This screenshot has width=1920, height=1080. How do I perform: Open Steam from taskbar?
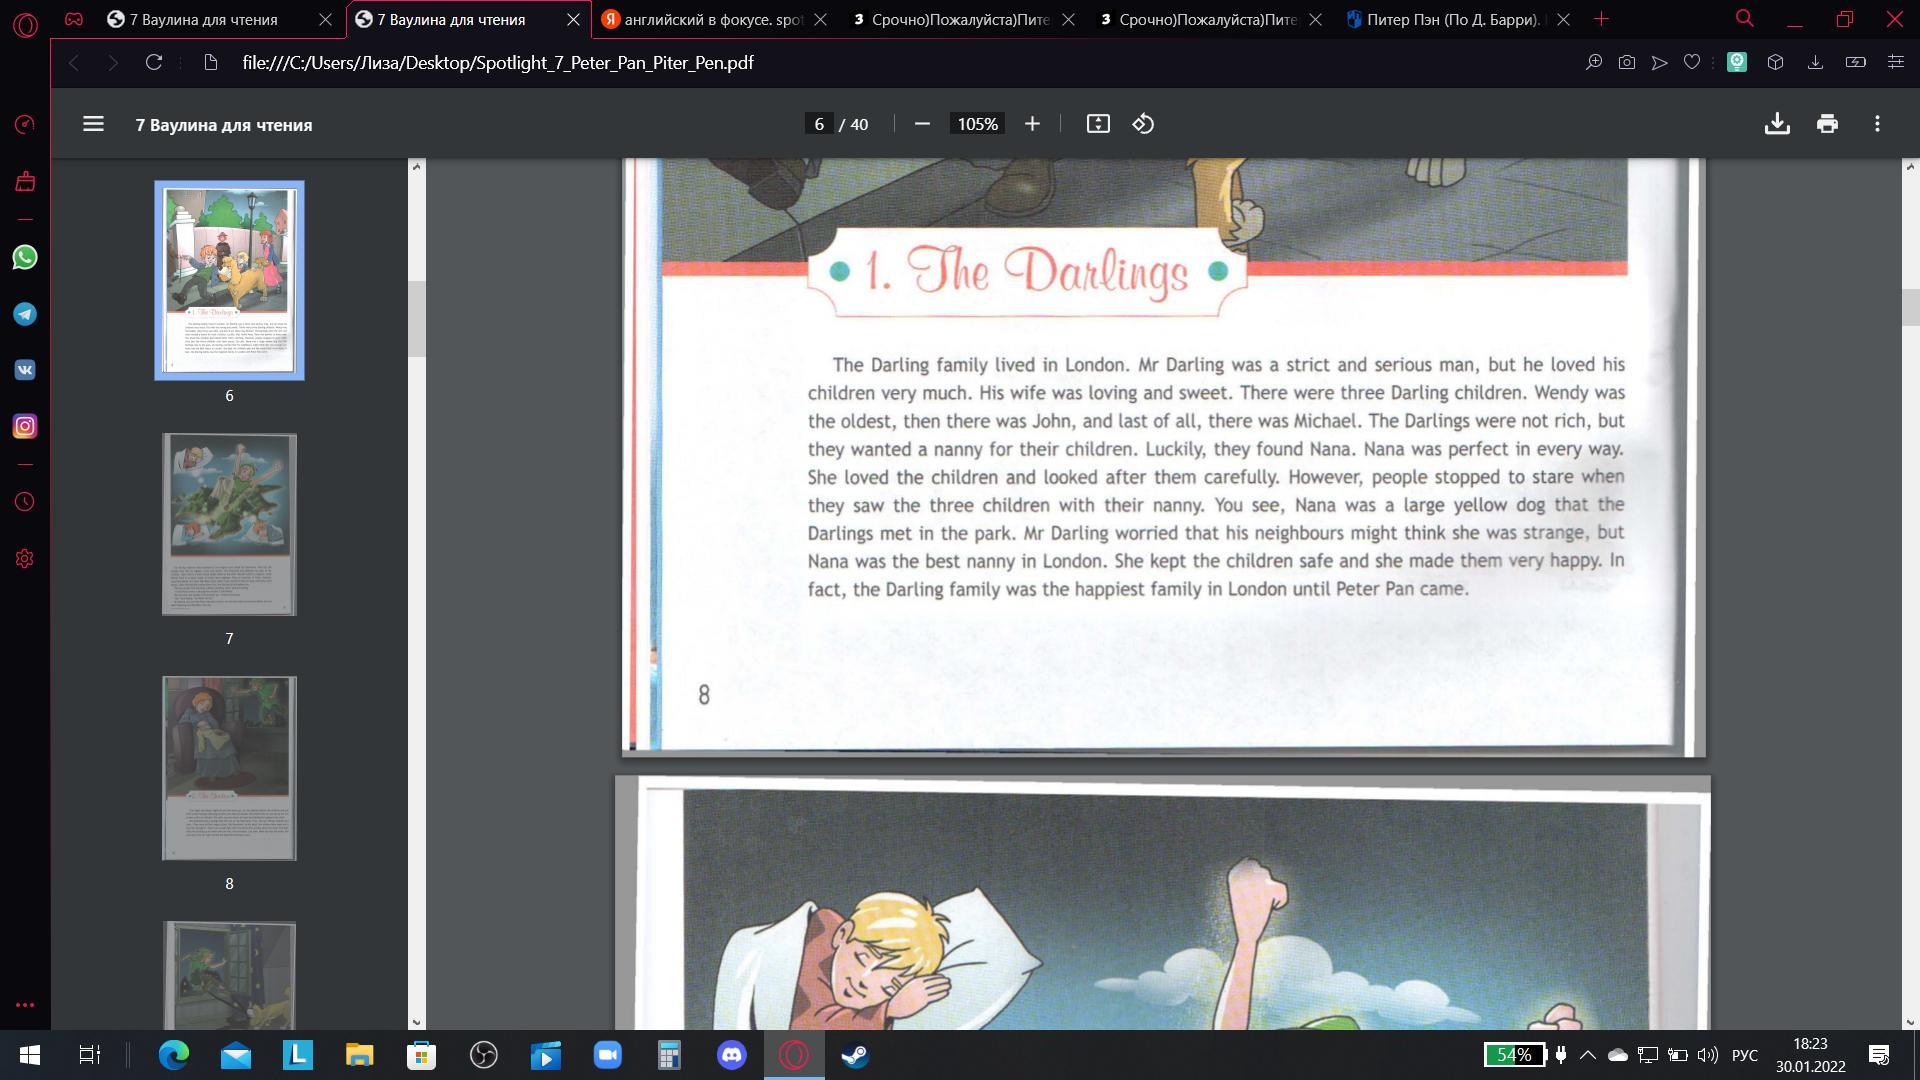855,1055
